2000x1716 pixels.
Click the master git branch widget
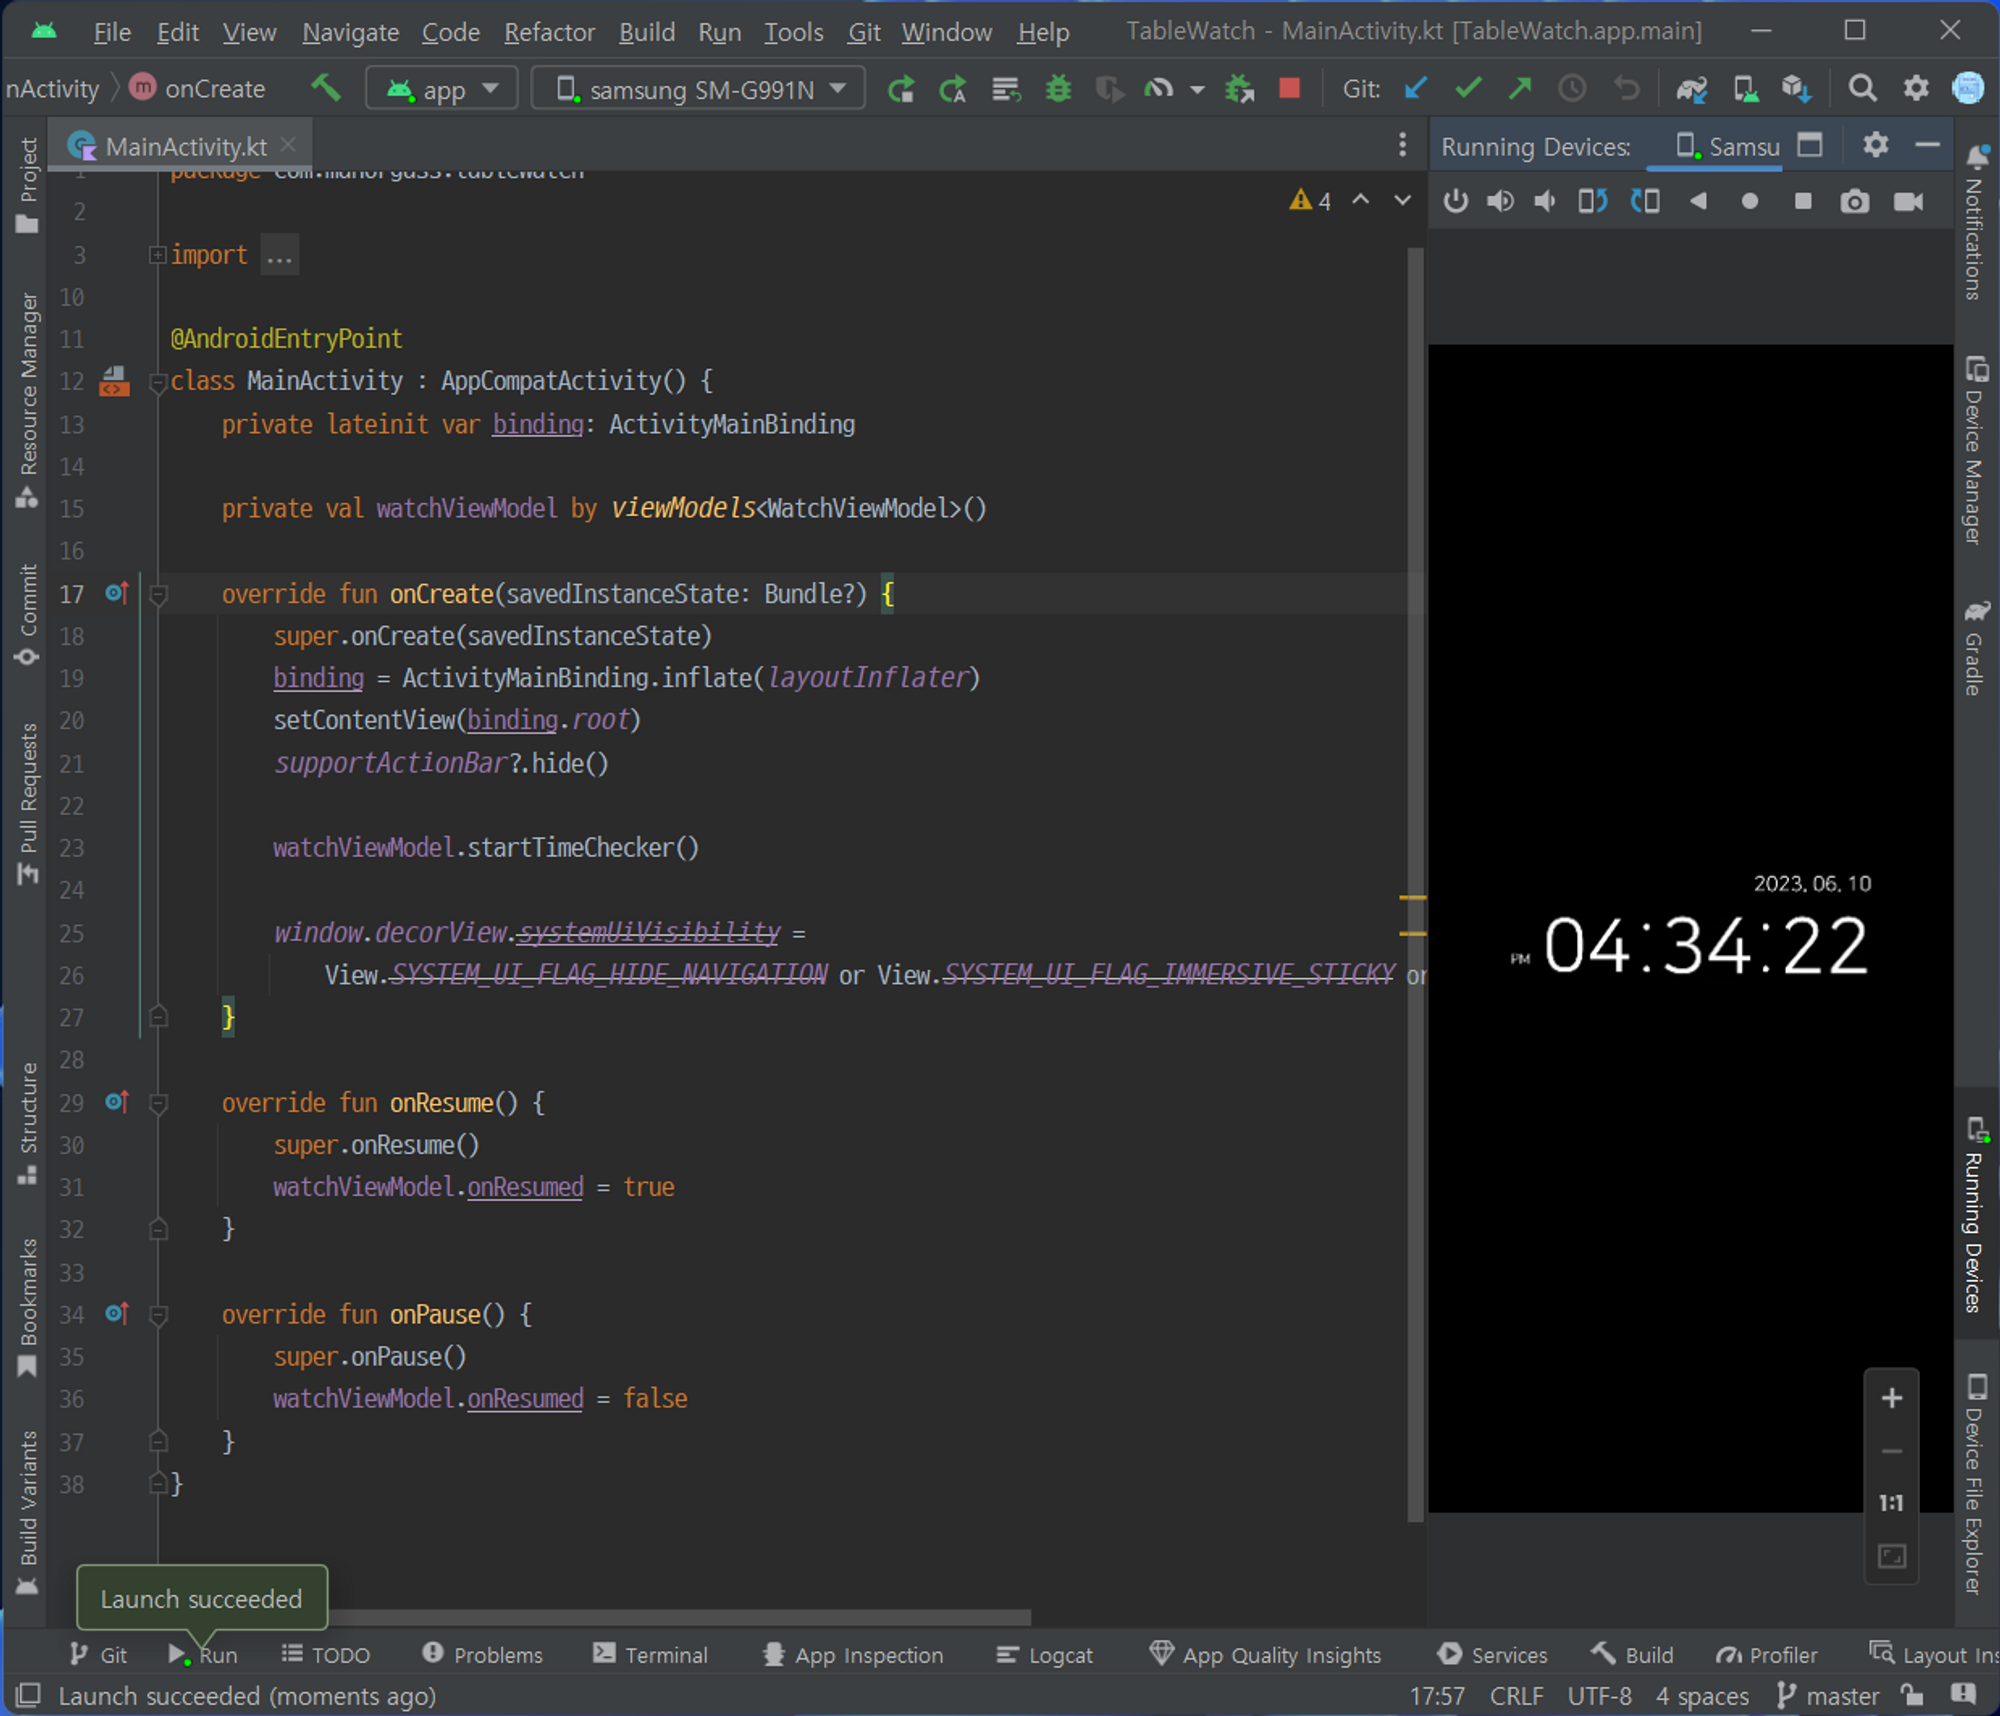[1829, 1696]
